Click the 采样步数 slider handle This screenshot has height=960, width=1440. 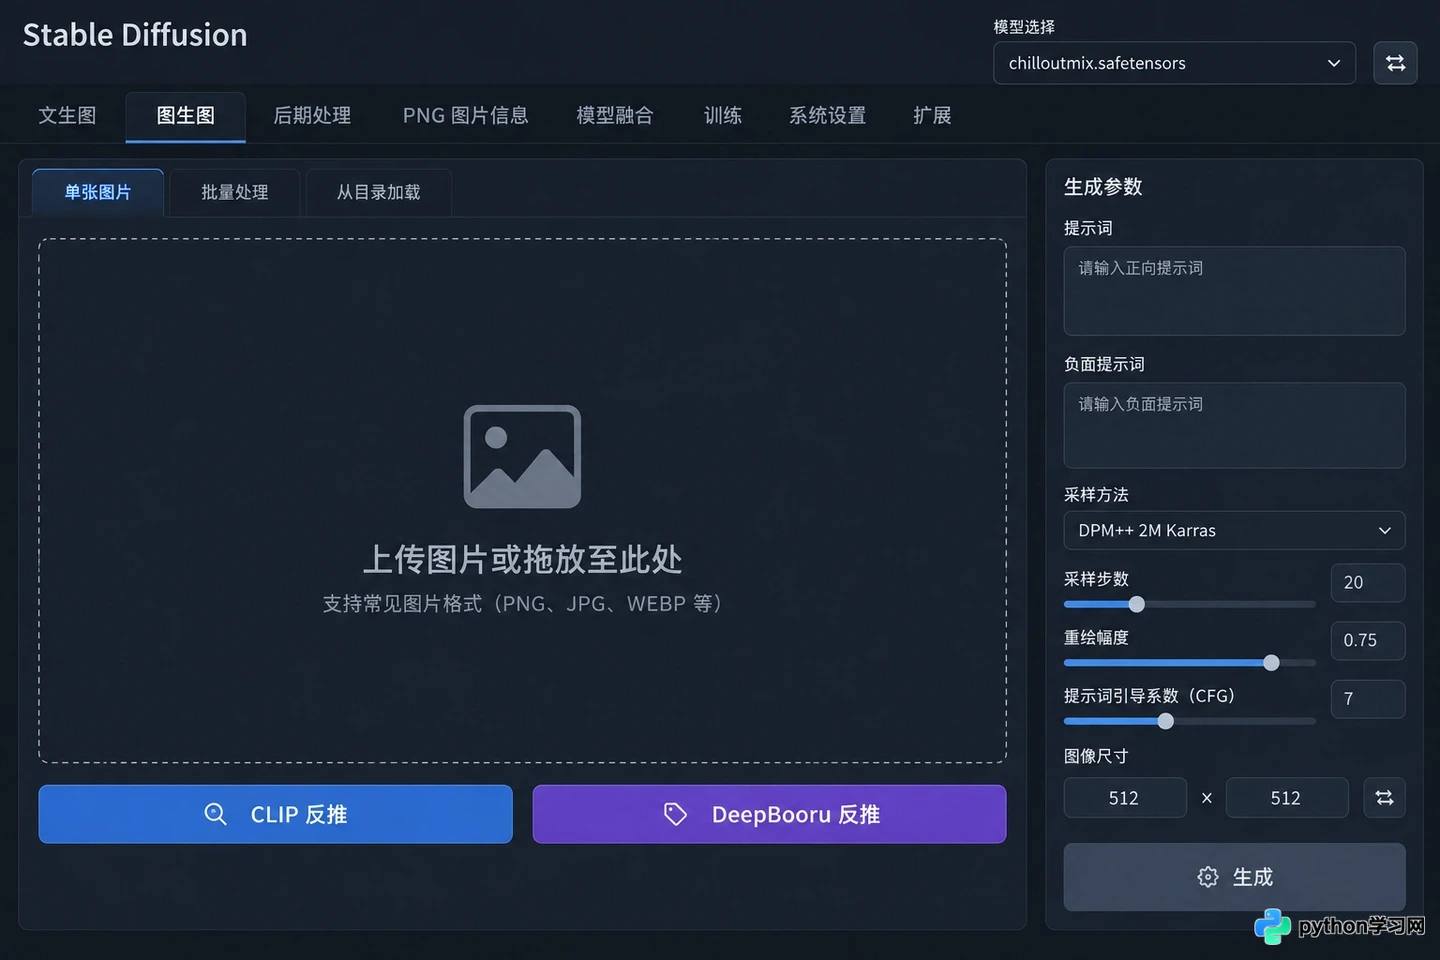click(x=1136, y=604)
